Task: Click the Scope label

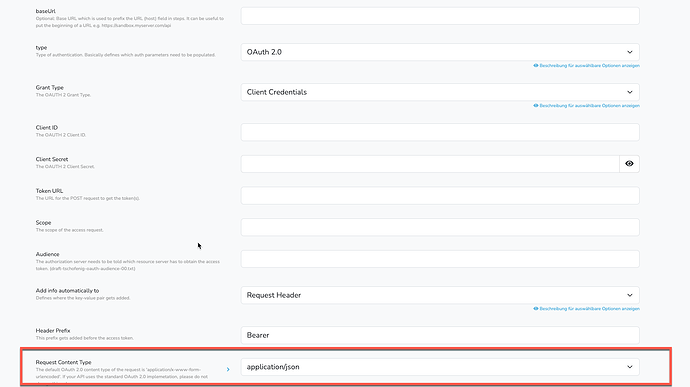Action: pos(44,223)
